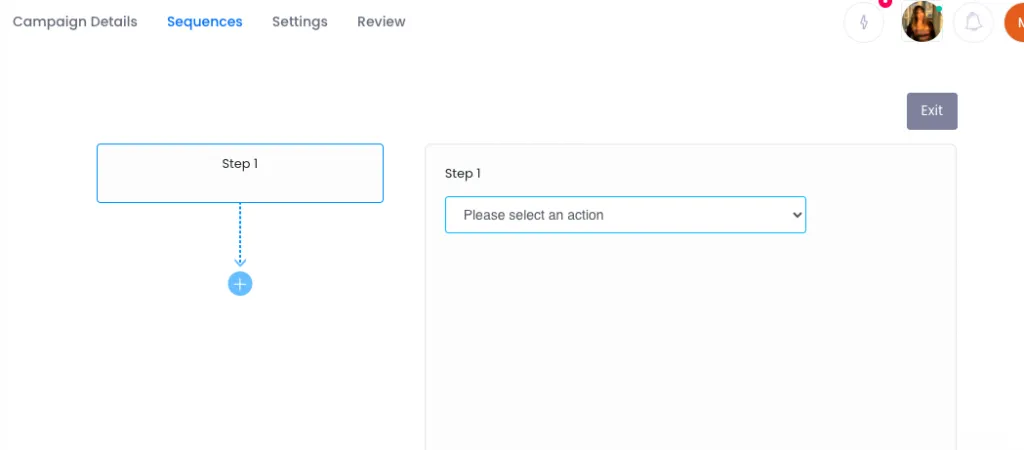This screenshot has width=1024, height=450.
Task: Click the red badge on lightning icon
Action: (x=886, y=3)
